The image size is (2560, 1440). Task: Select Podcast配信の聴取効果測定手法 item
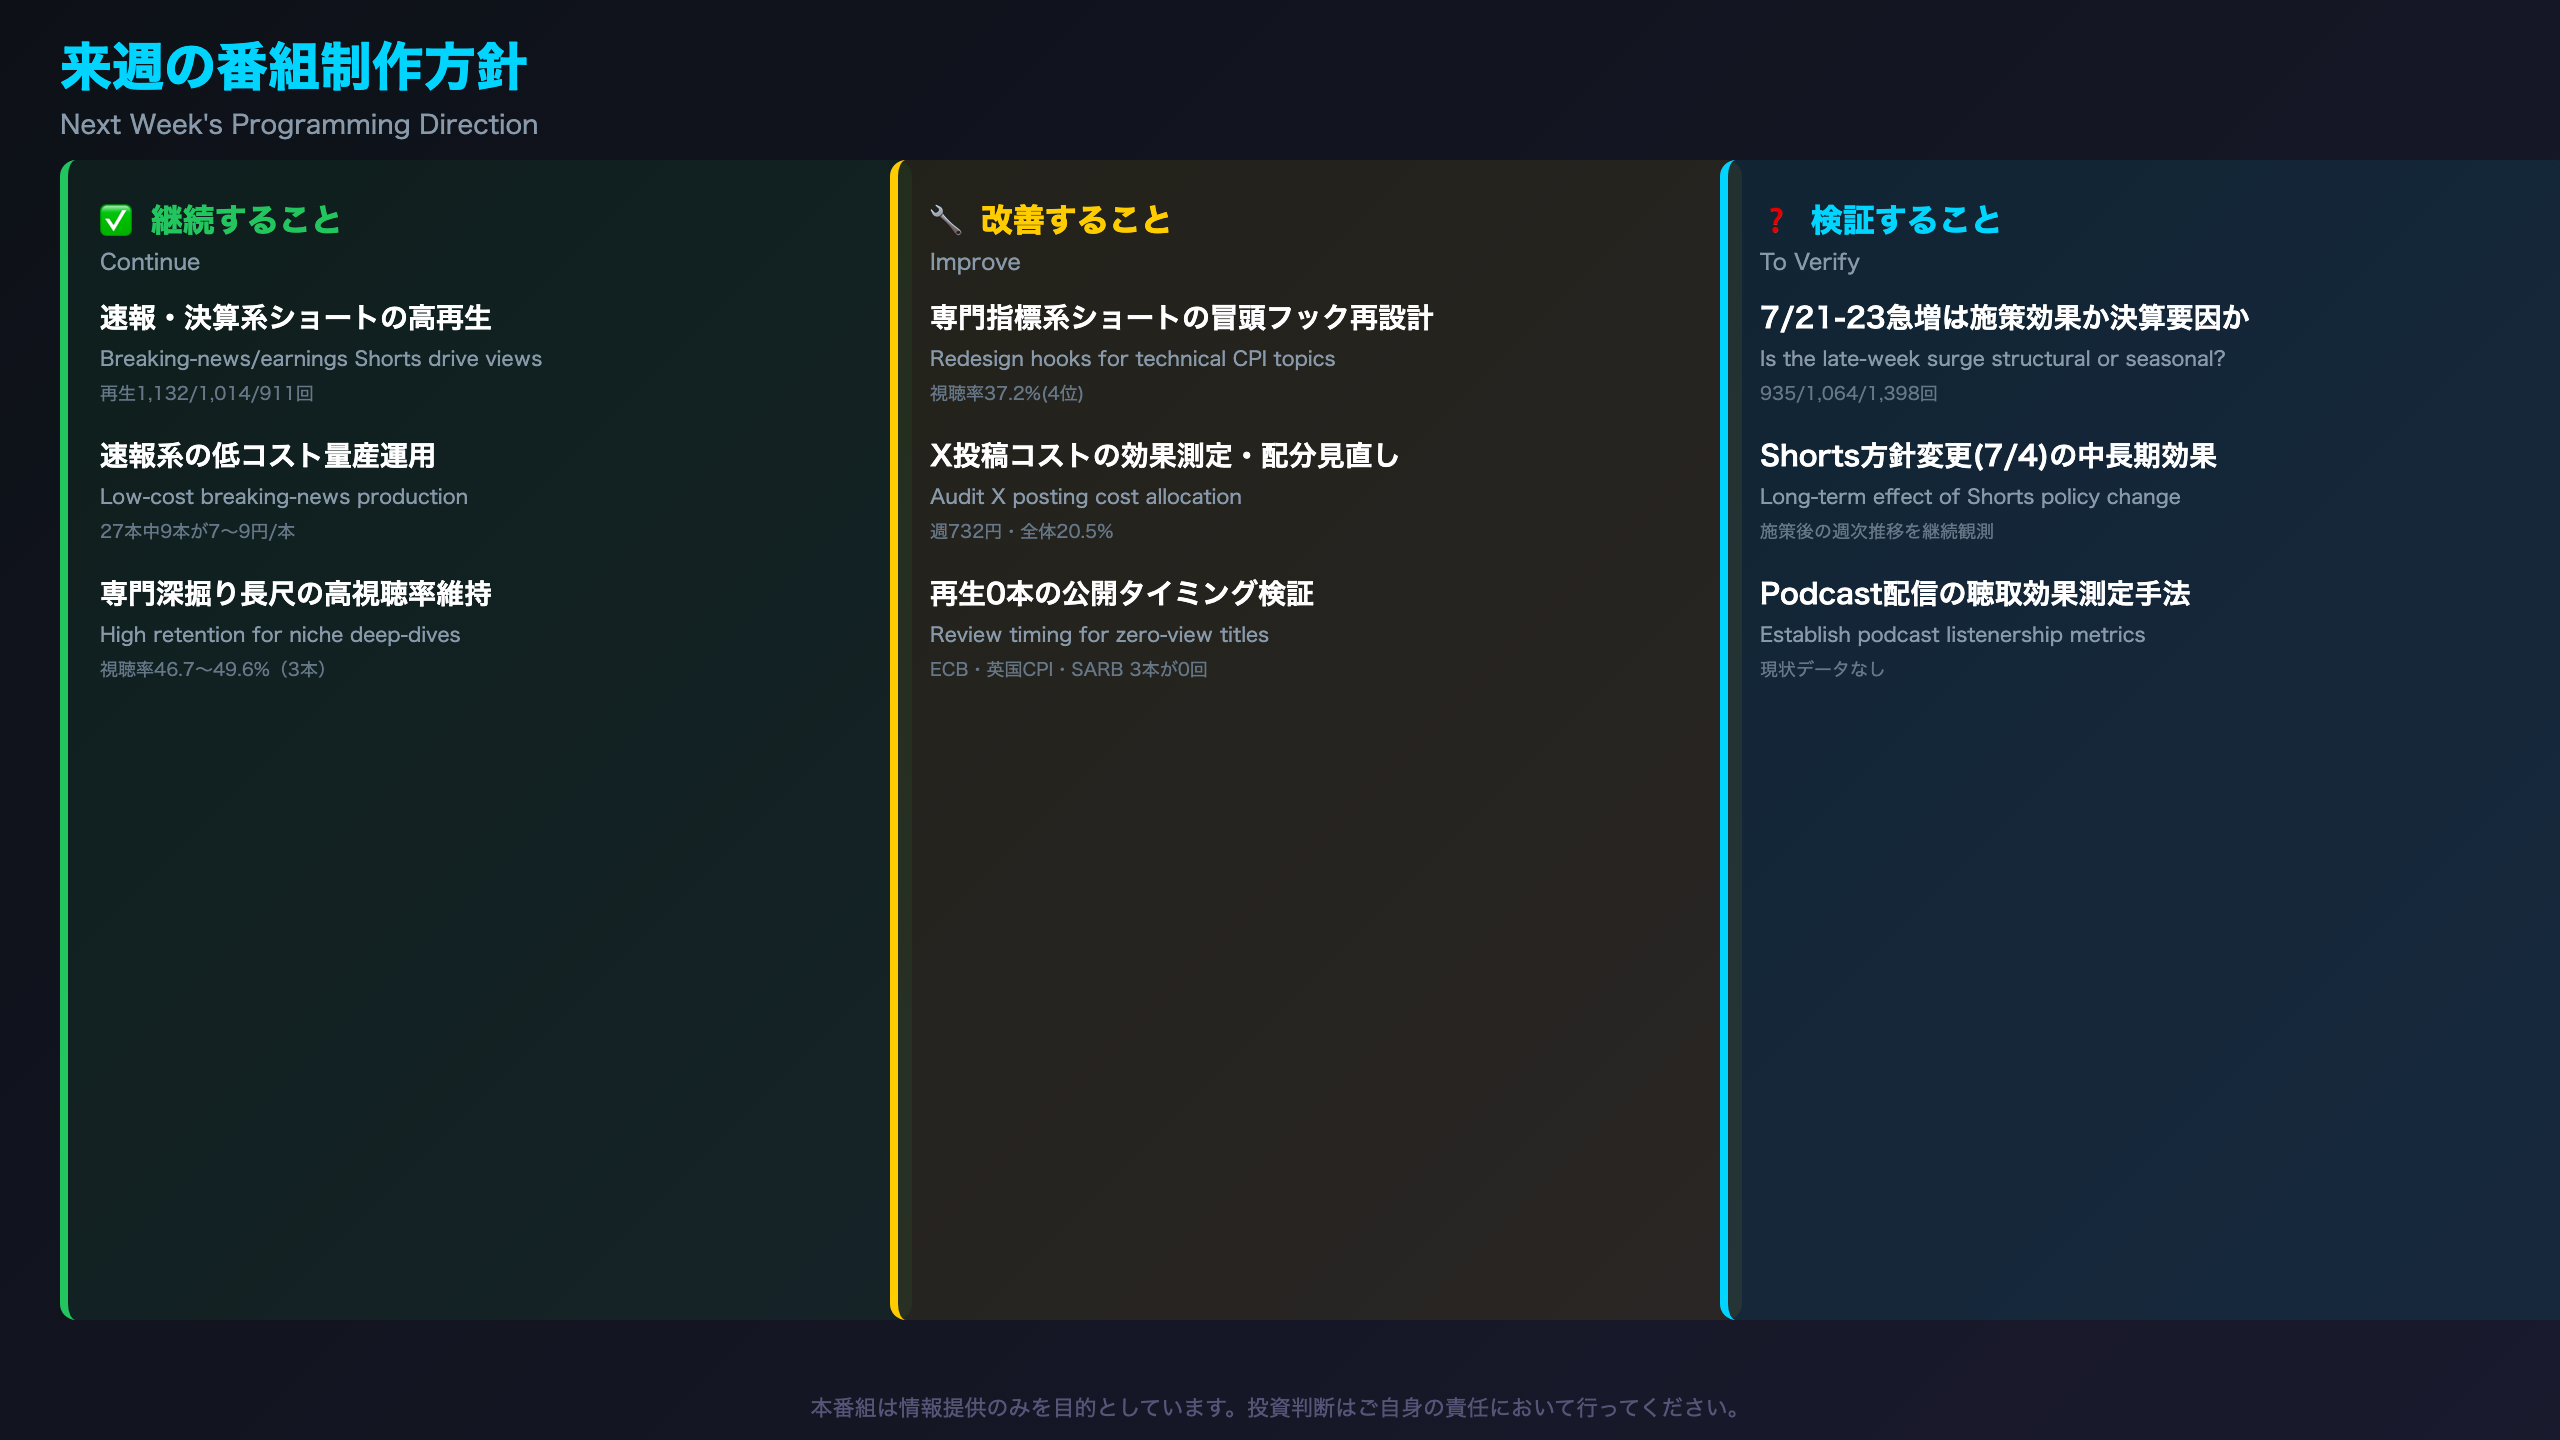click(x=1975, y=594)
